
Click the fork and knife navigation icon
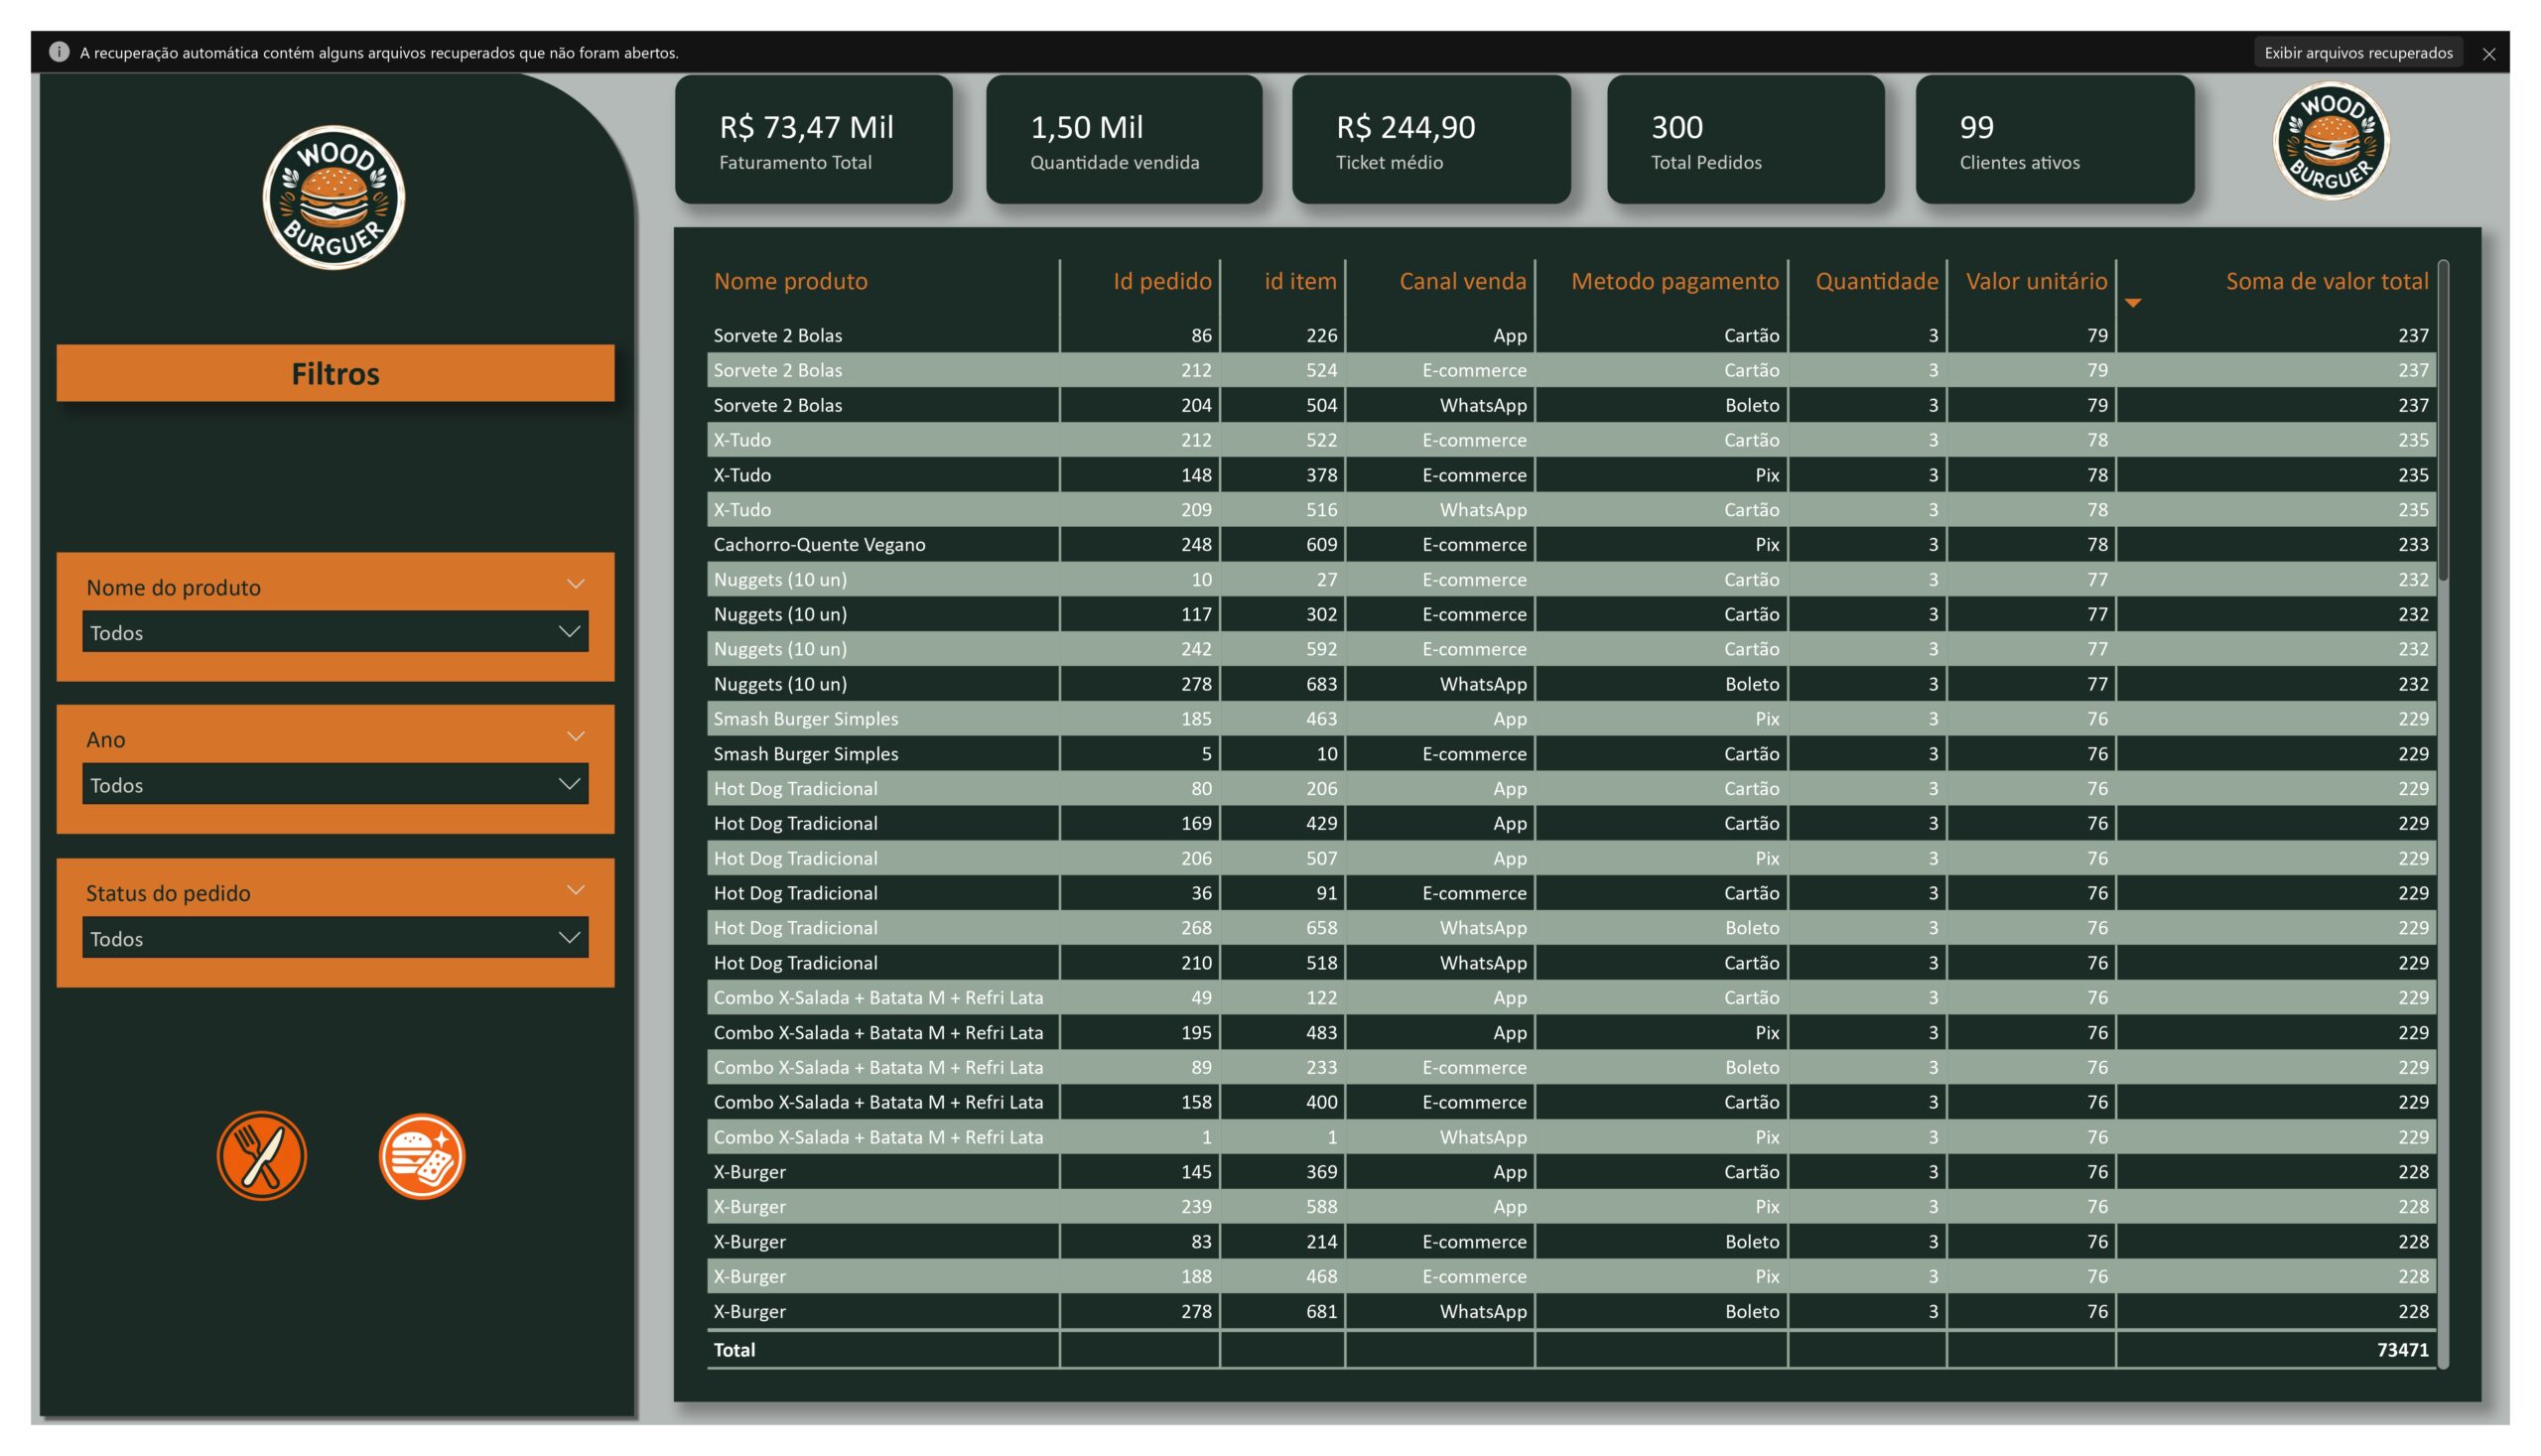(x=261, y=1155)
